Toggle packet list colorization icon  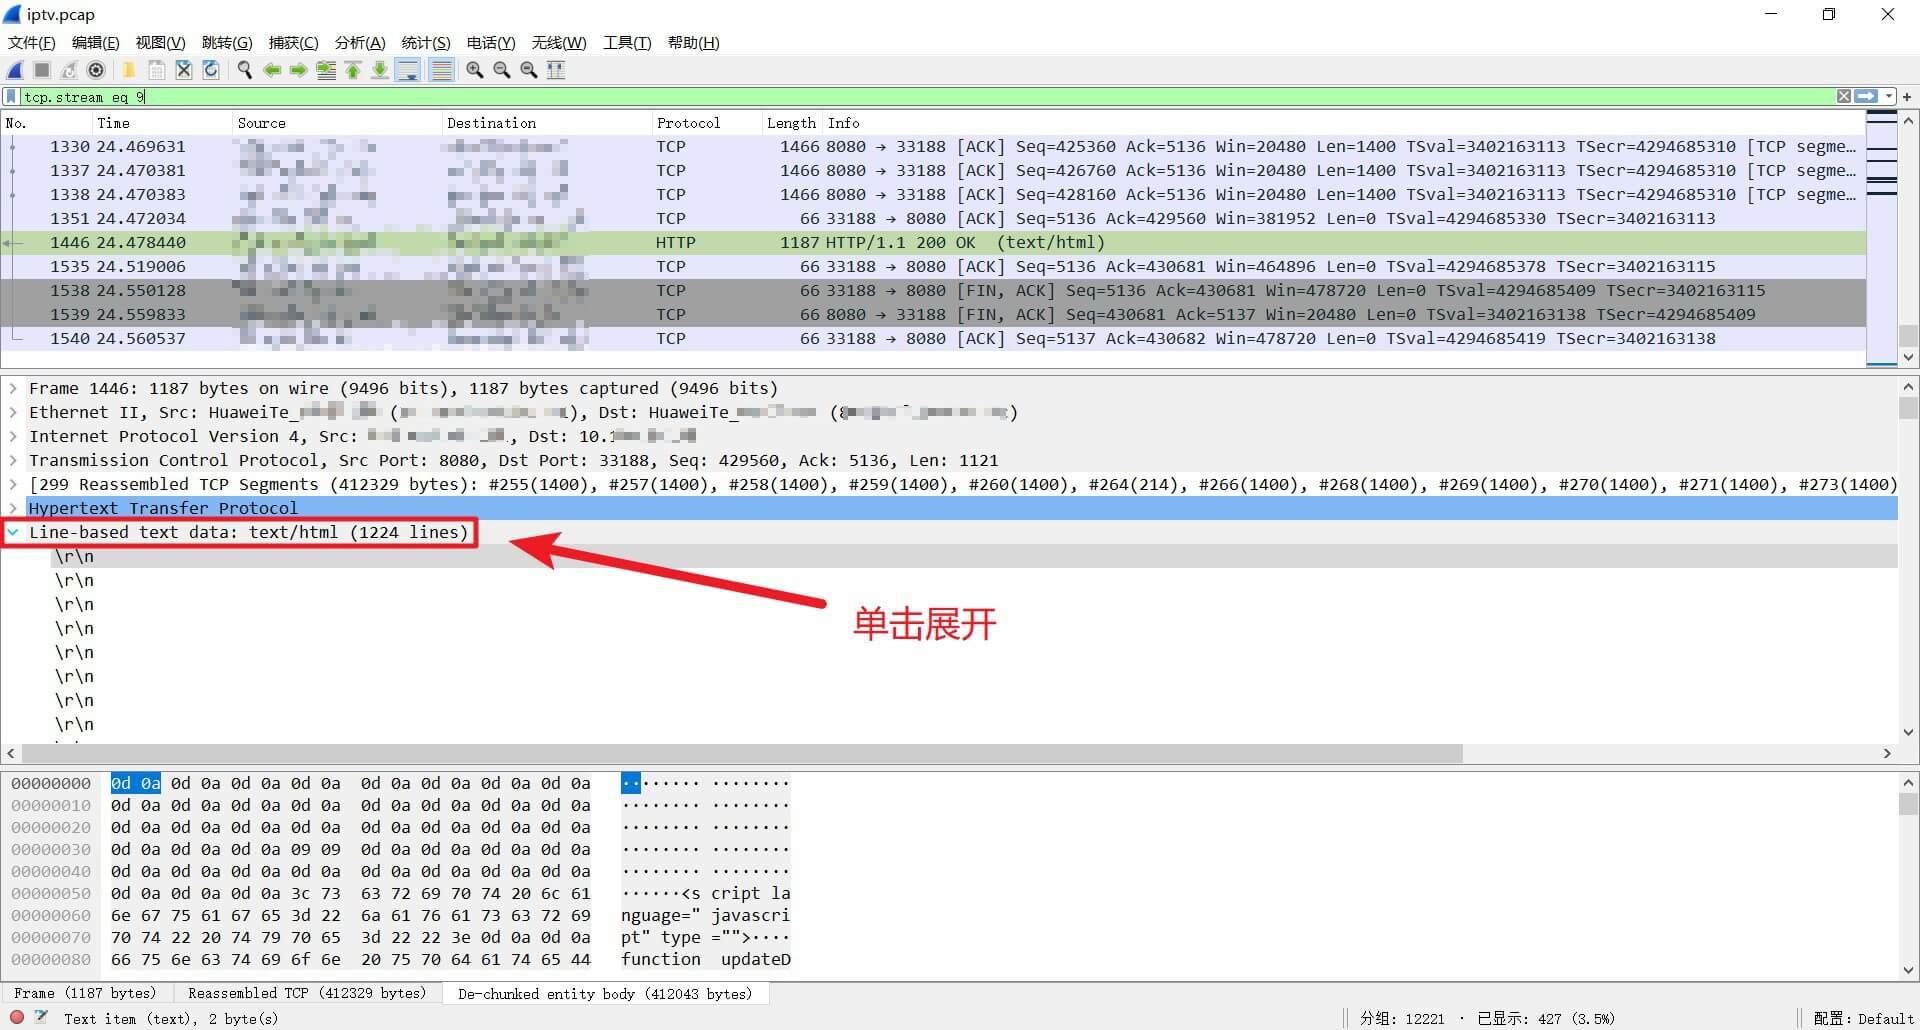click(441, 70)
